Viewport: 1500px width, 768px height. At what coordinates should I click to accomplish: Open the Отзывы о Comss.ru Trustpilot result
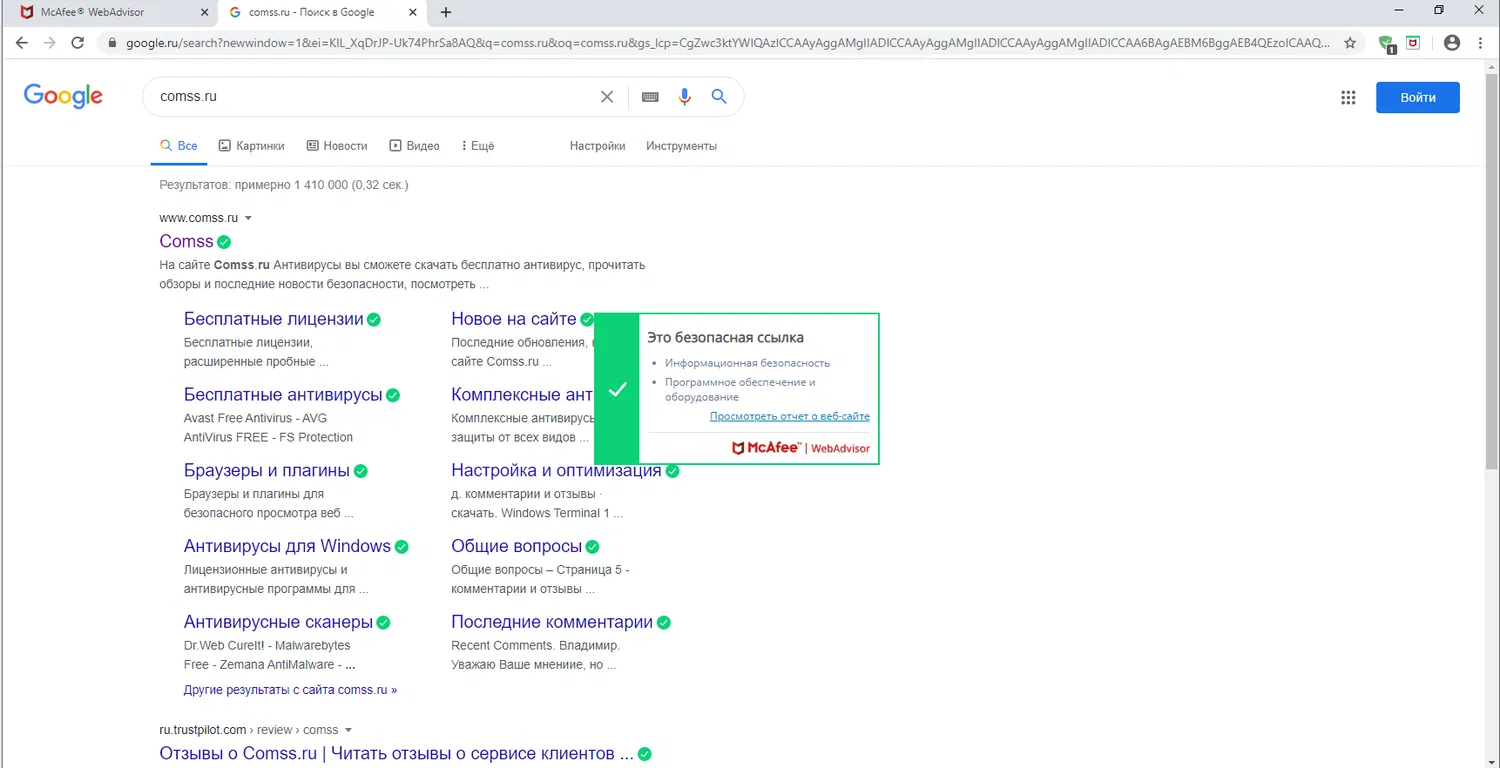pos(396,754)
